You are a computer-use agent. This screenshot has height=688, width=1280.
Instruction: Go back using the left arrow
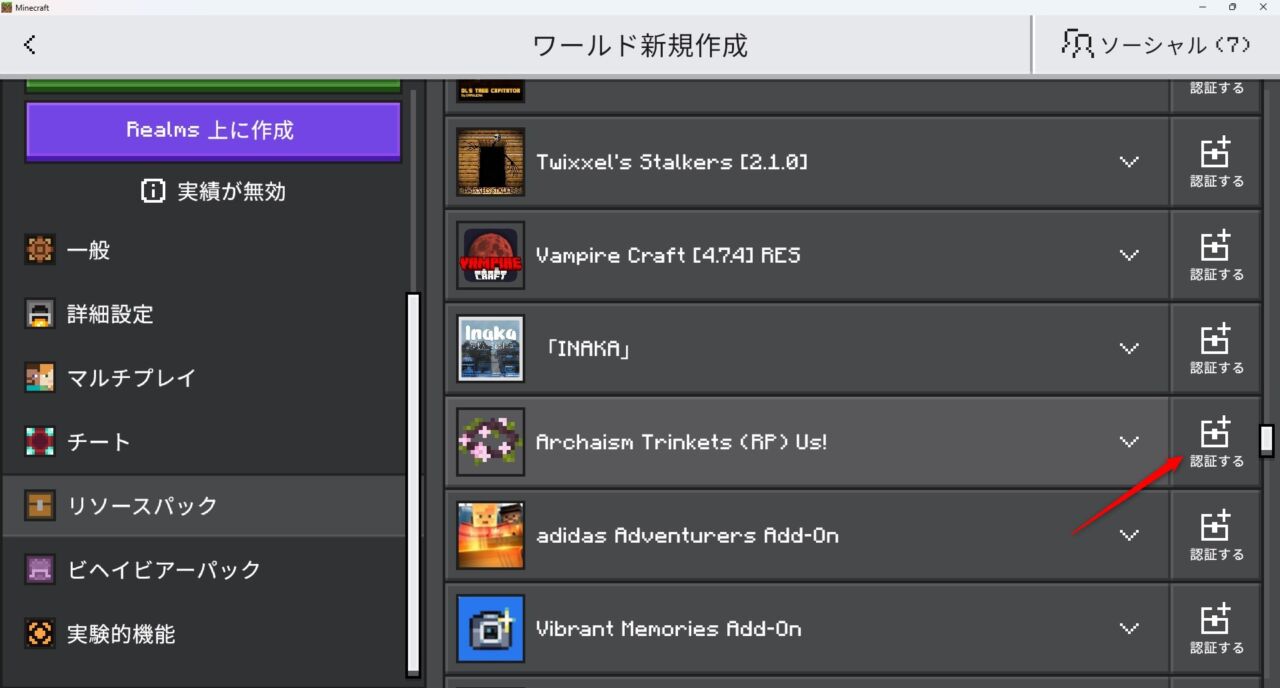click(x=30, y=44)
